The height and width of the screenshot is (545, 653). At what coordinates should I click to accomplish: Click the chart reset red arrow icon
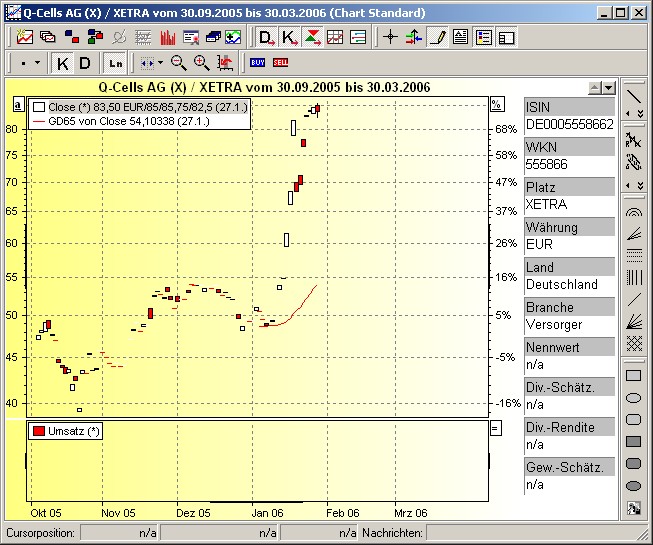(x=225, y=63)
